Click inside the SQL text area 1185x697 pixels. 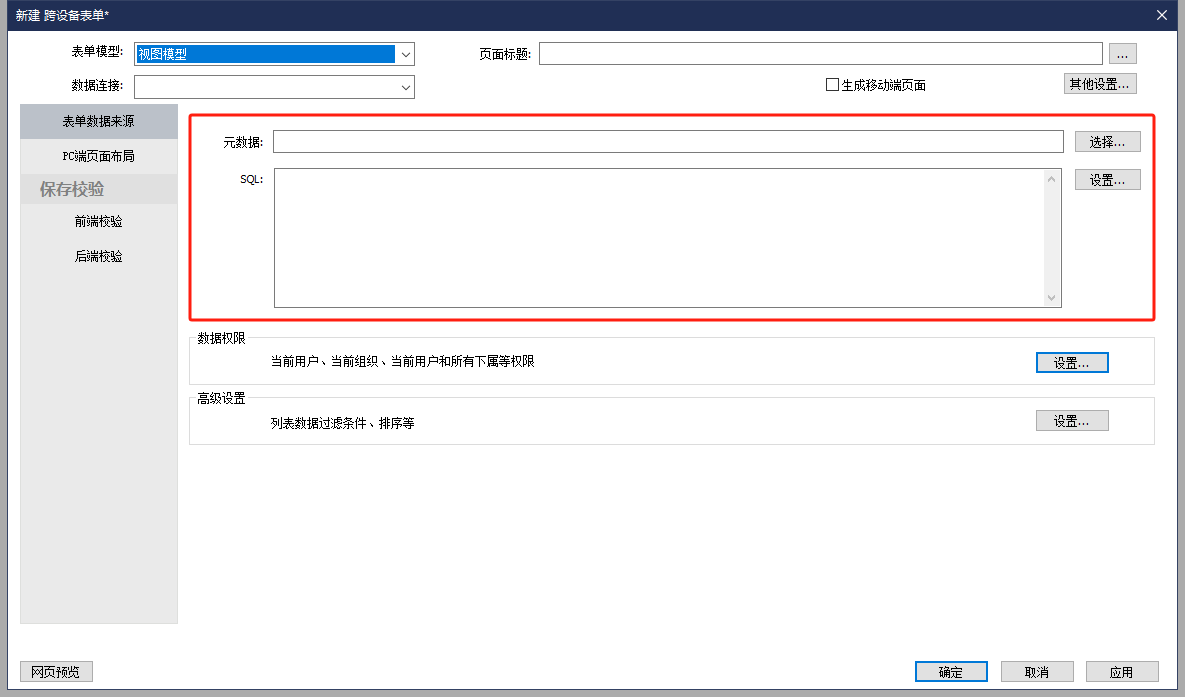coord(658,237)
